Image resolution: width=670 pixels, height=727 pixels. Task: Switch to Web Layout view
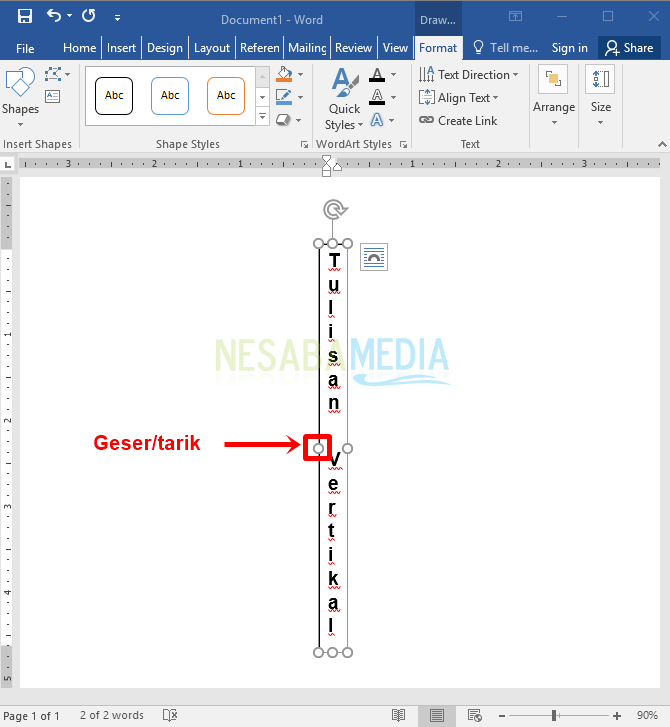tap(474, 715)
